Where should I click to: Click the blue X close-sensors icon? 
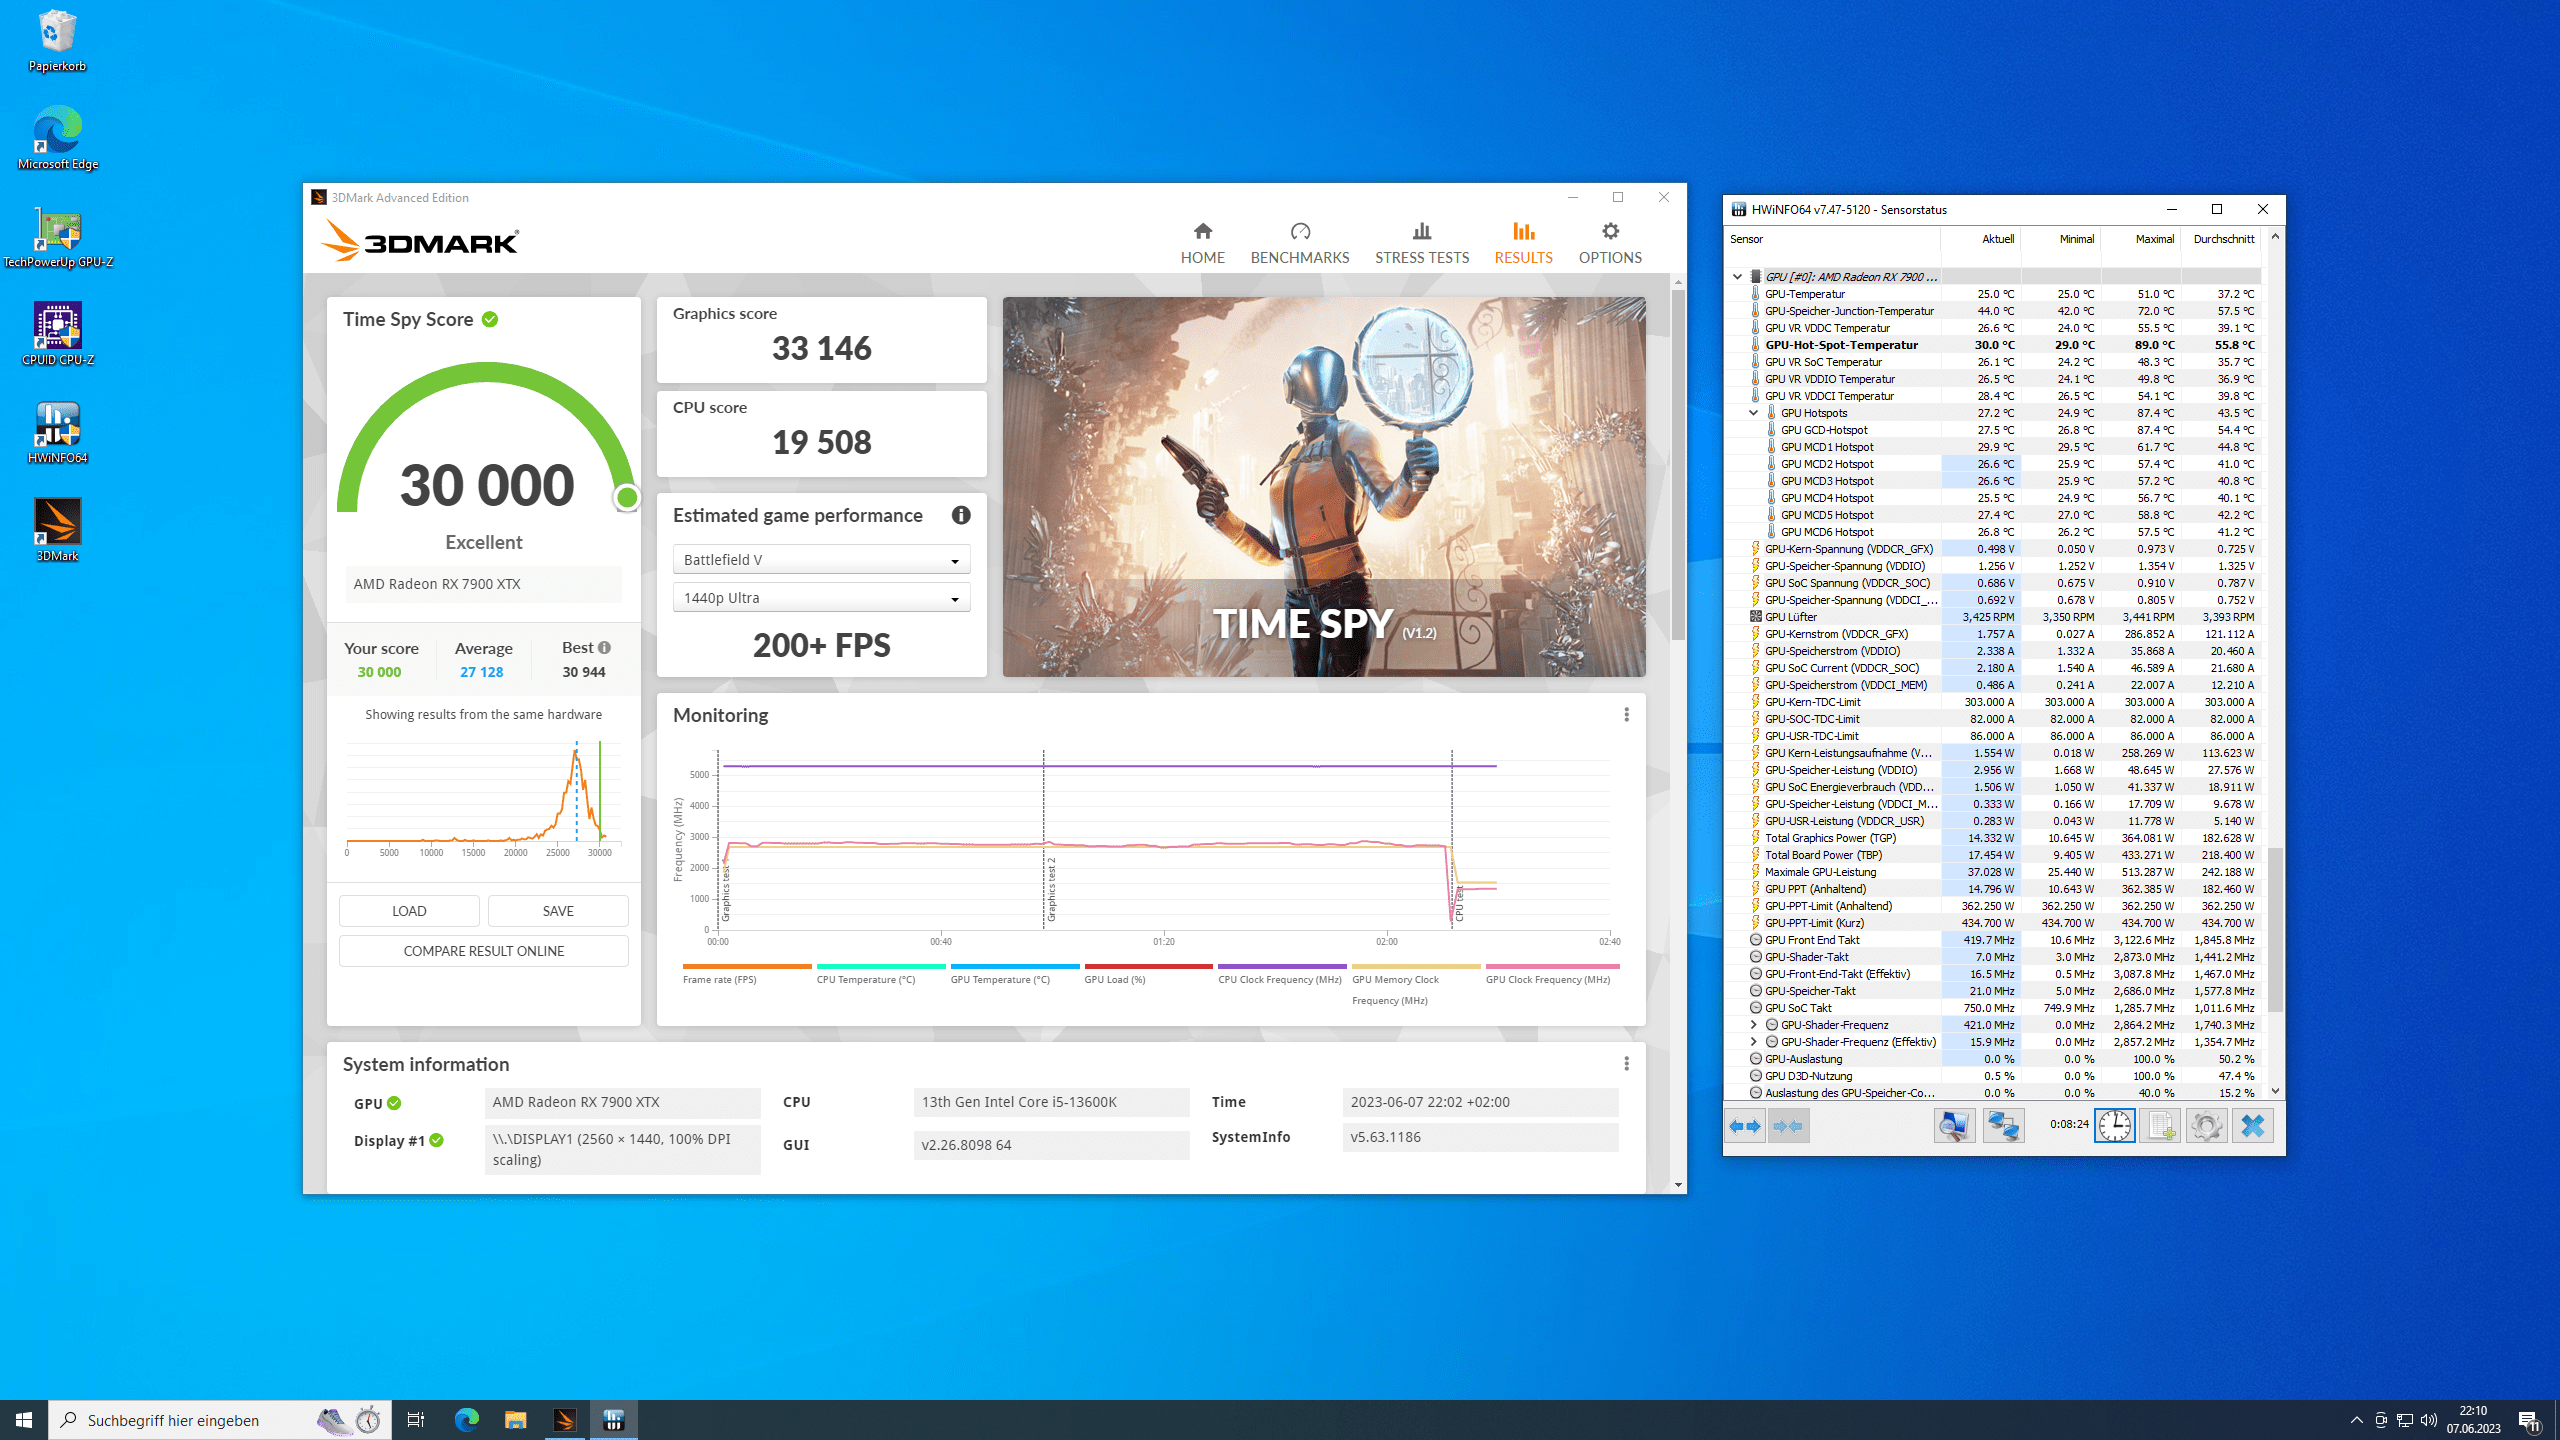(x=2252, y=1126)
